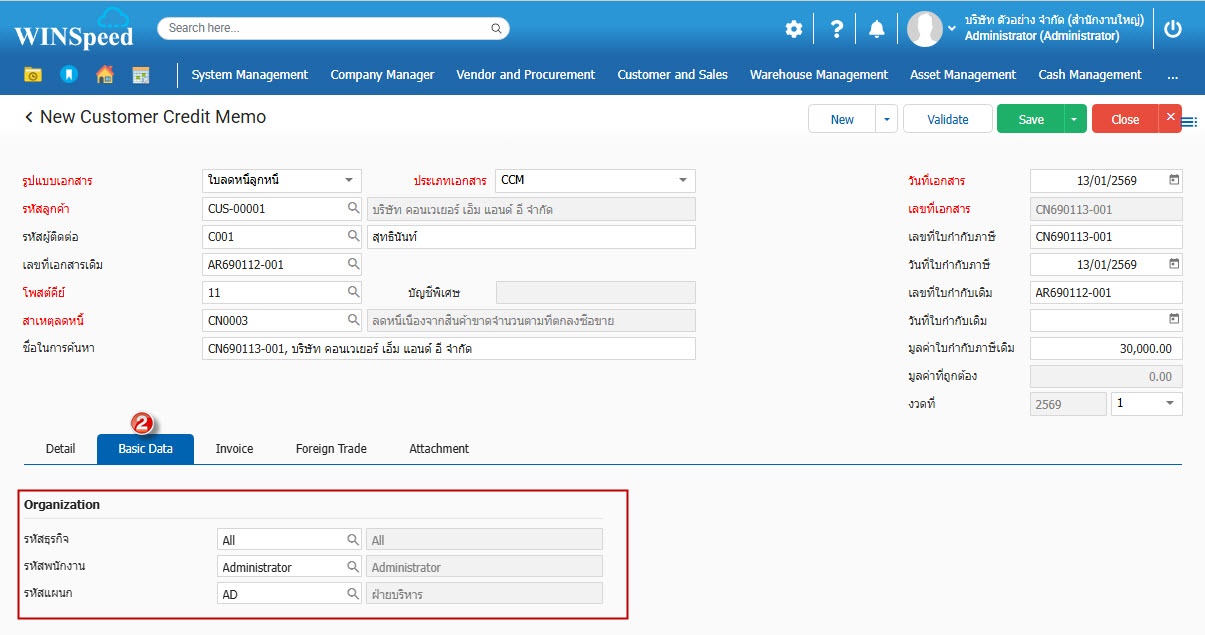Click the list menu icon beside Close

(1190, 122)
